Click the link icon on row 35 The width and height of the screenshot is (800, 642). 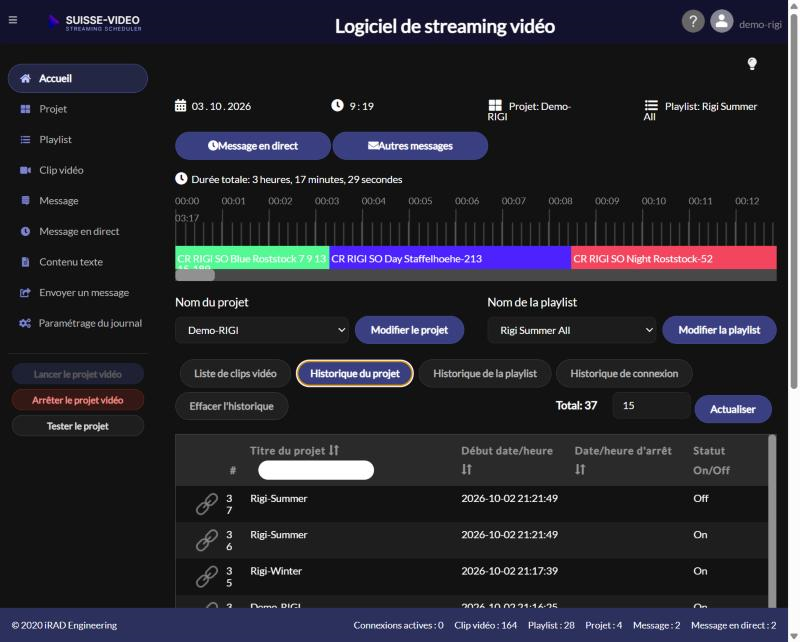tap(207, 576)
